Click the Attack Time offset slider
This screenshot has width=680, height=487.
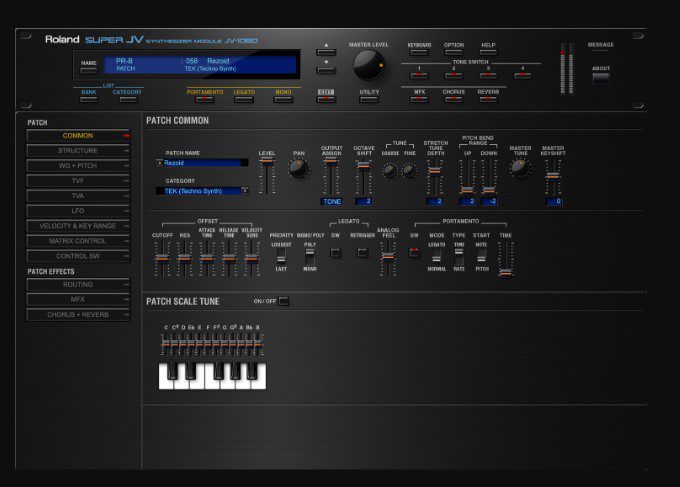207,259
